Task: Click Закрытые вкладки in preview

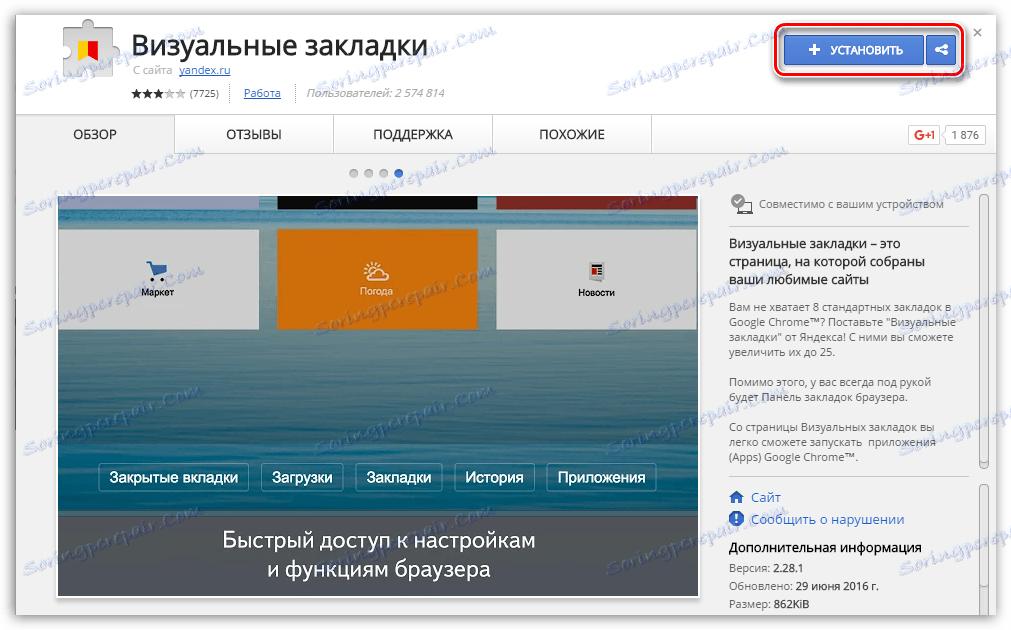Action: click(173, 477)
